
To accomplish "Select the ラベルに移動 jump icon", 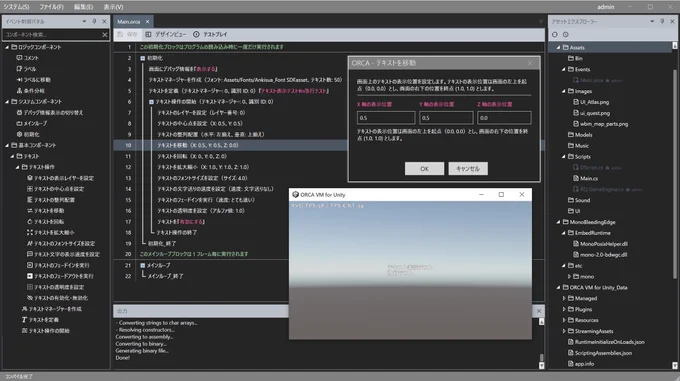I will coord(19,79).
